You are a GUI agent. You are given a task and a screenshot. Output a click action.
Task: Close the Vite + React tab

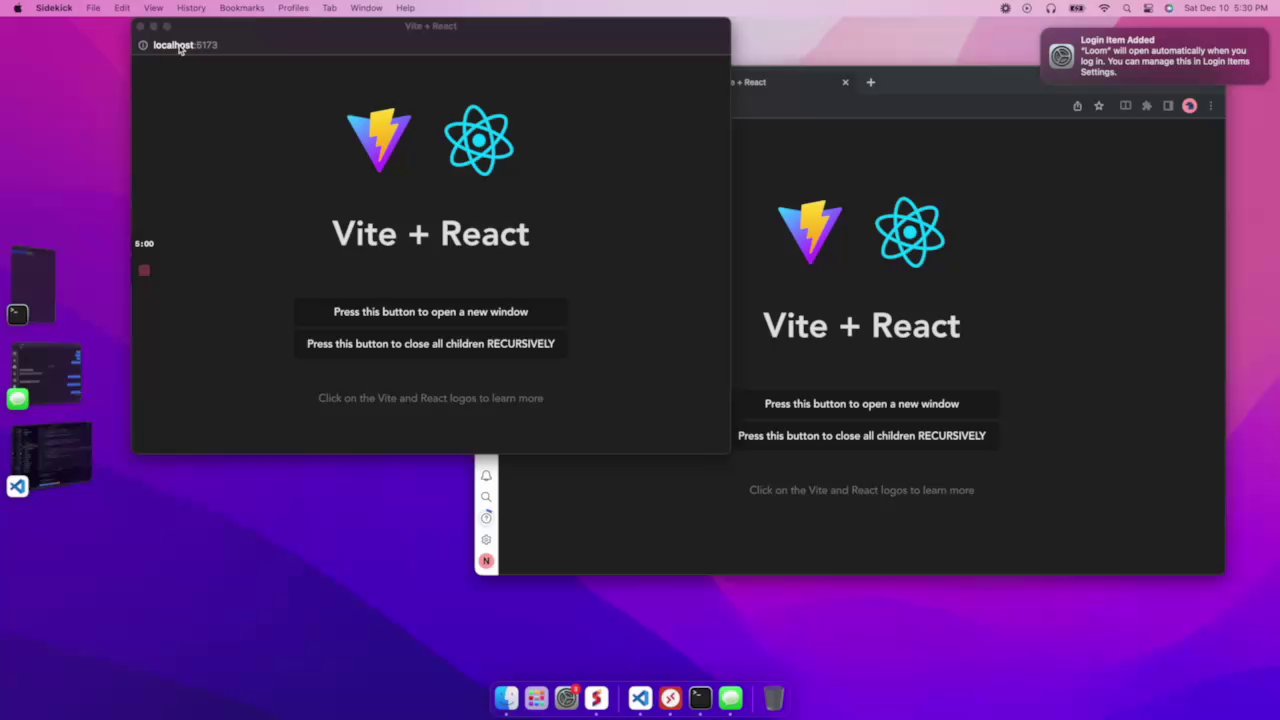845,82
